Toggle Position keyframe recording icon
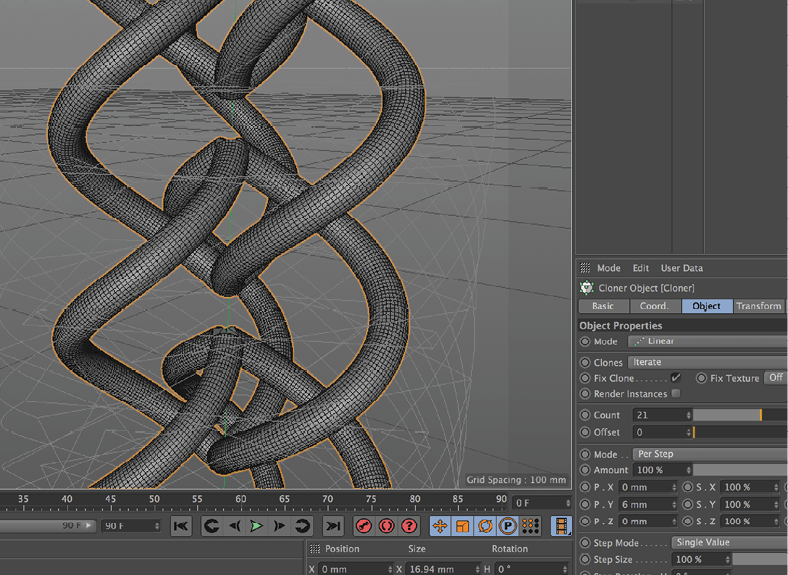Viewport: 788px width, 575px height. click(439, 526)
